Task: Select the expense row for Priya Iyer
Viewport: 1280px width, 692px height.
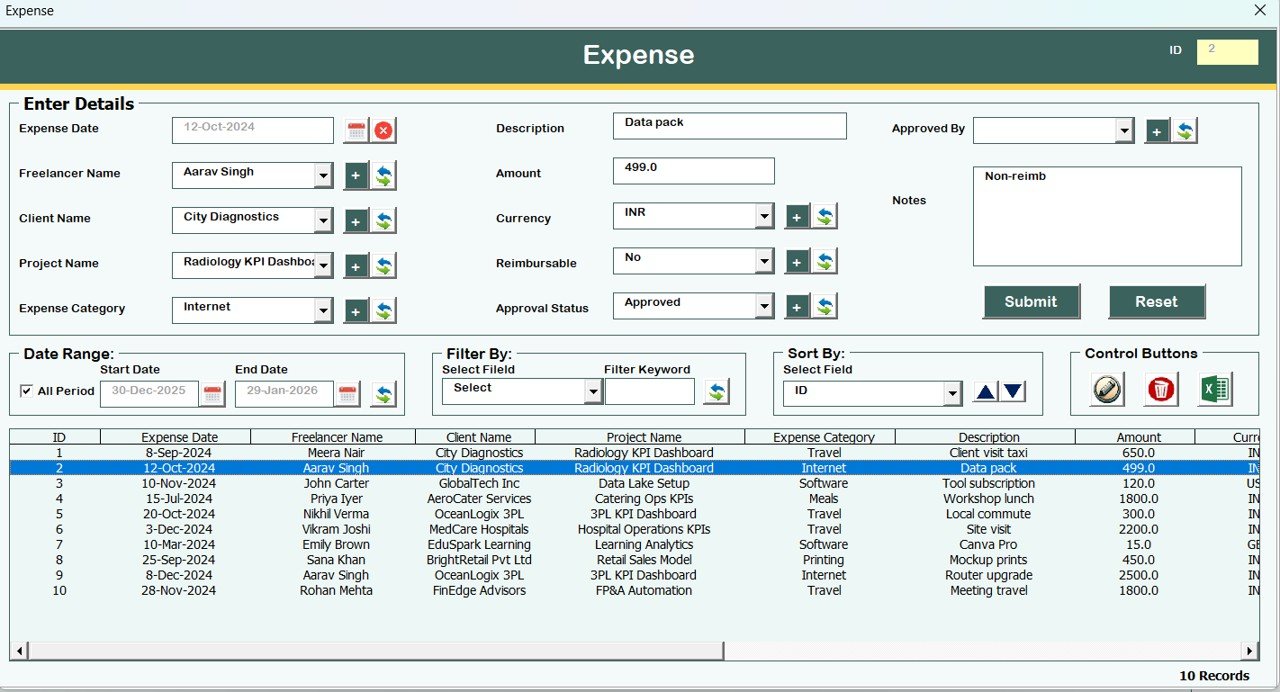Action: (337, 498)
